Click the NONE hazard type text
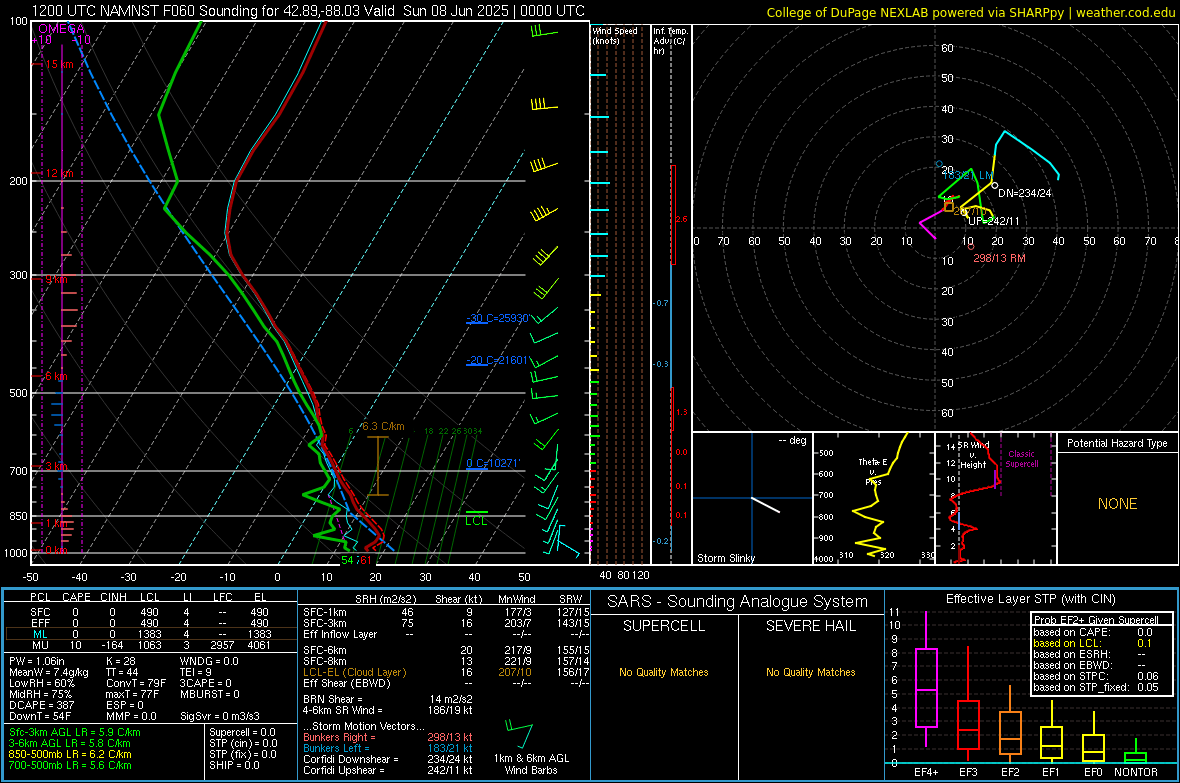The image size is (1180, 783). coord(1117,504)
